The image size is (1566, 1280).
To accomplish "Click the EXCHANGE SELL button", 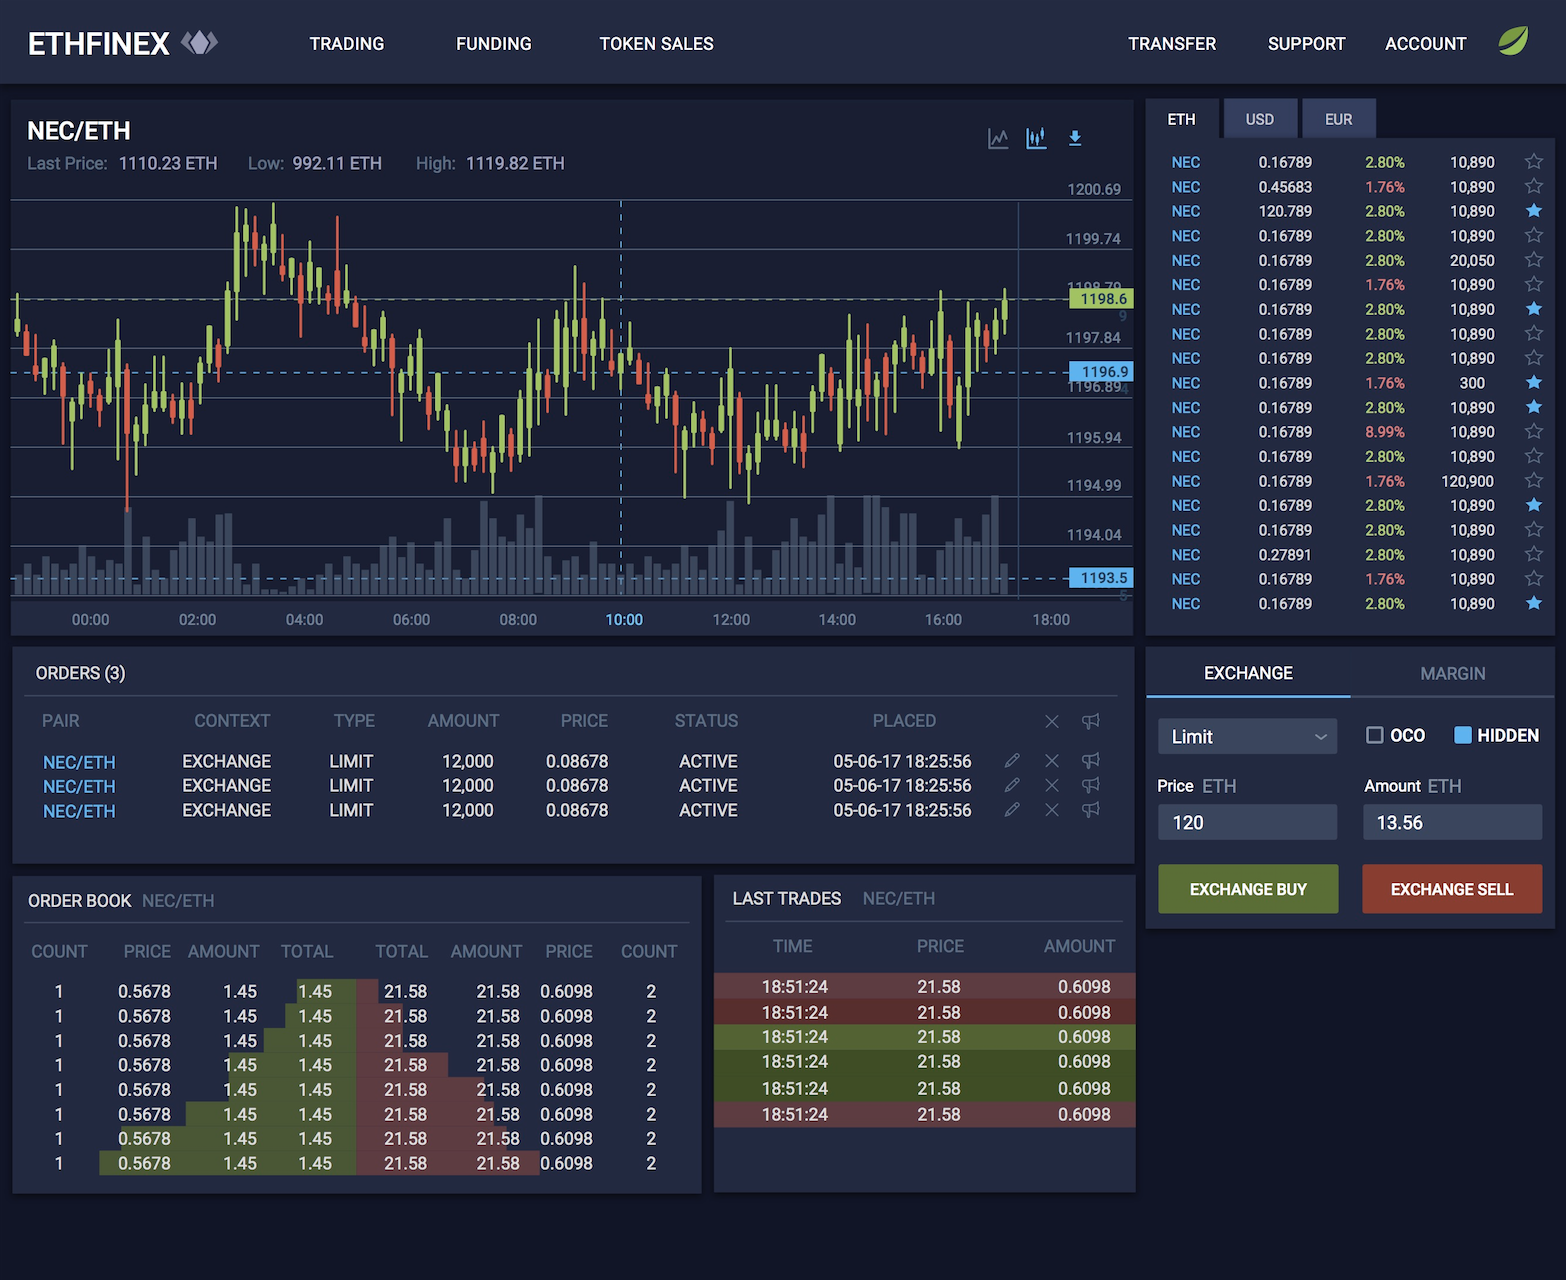I will 1452,889.
